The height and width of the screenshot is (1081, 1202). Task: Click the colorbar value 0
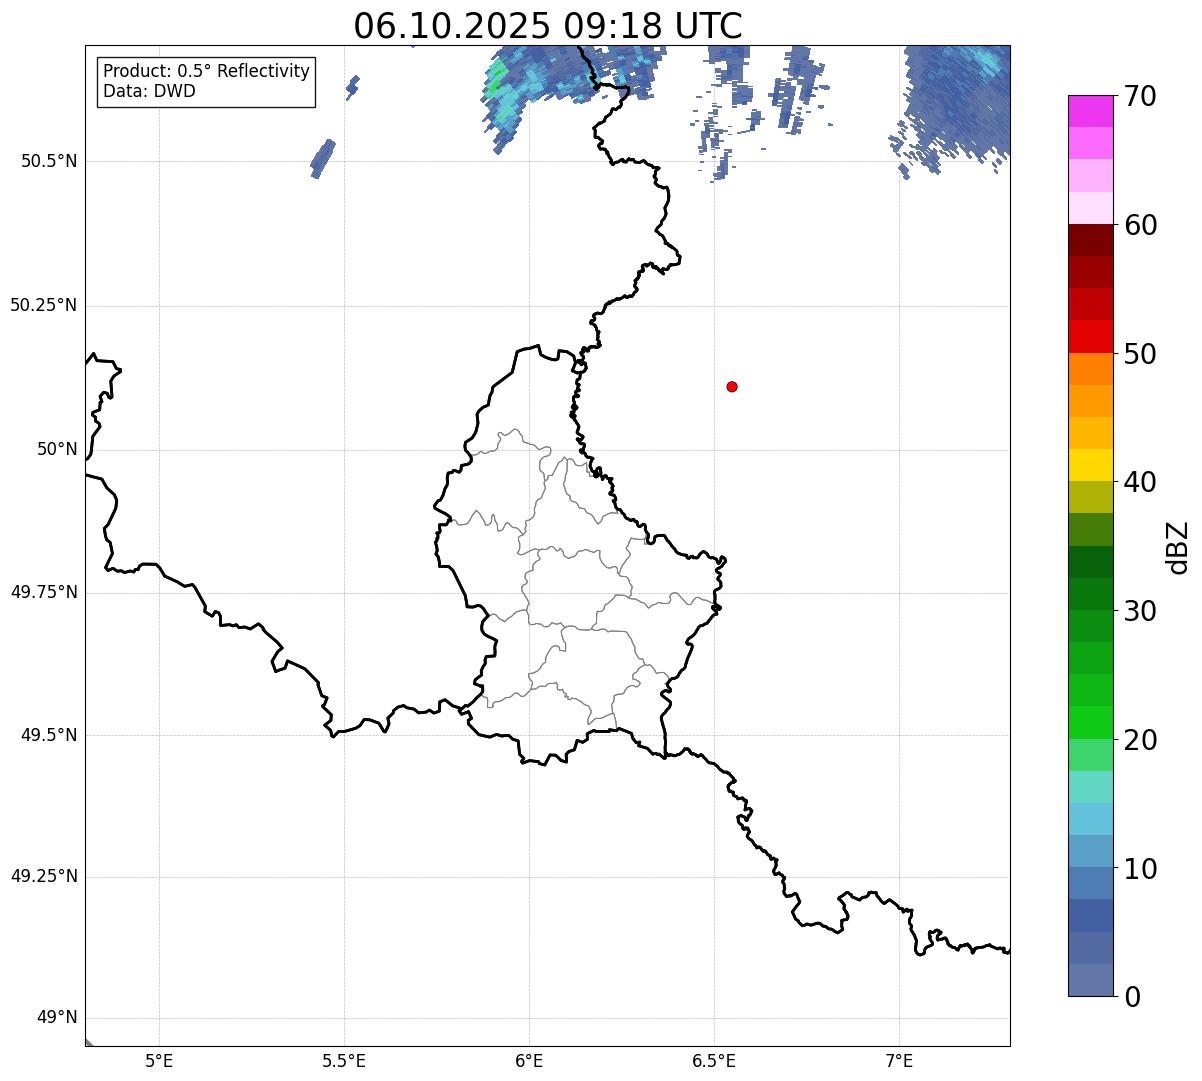click(x=1132, y=997)
